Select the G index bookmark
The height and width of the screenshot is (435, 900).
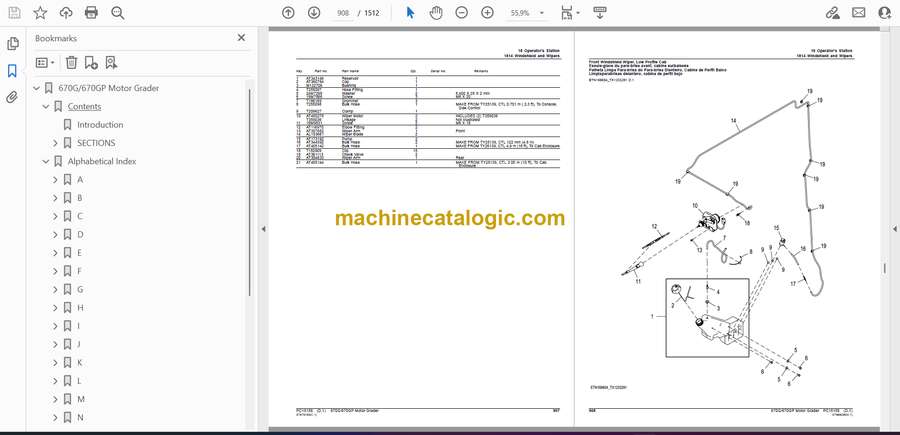[x=80, y=290]
